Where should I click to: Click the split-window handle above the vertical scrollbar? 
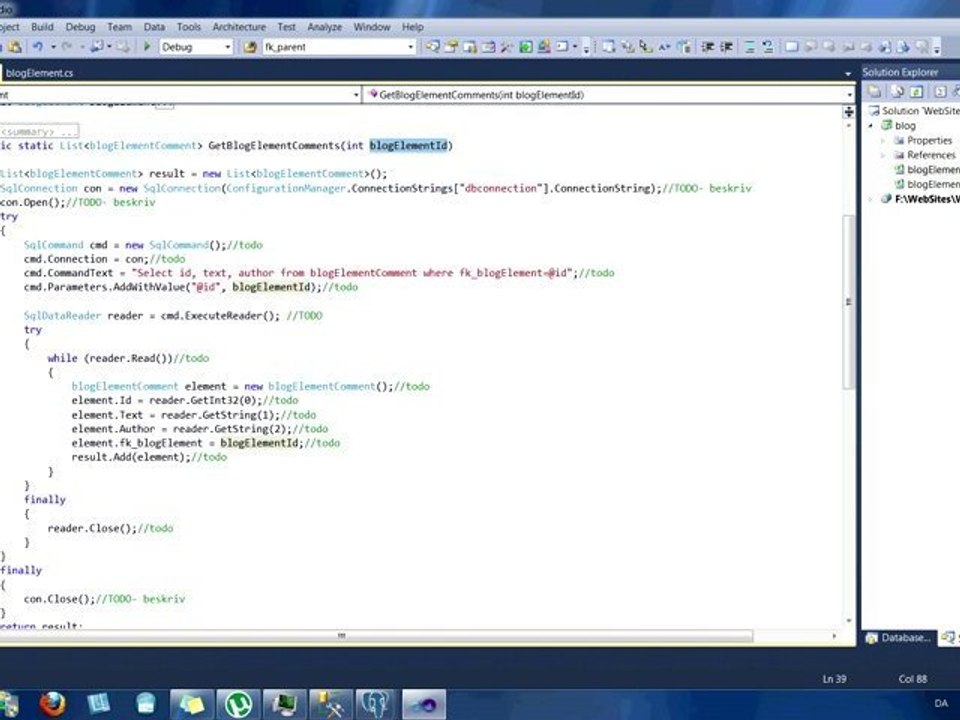click(849, 111)
